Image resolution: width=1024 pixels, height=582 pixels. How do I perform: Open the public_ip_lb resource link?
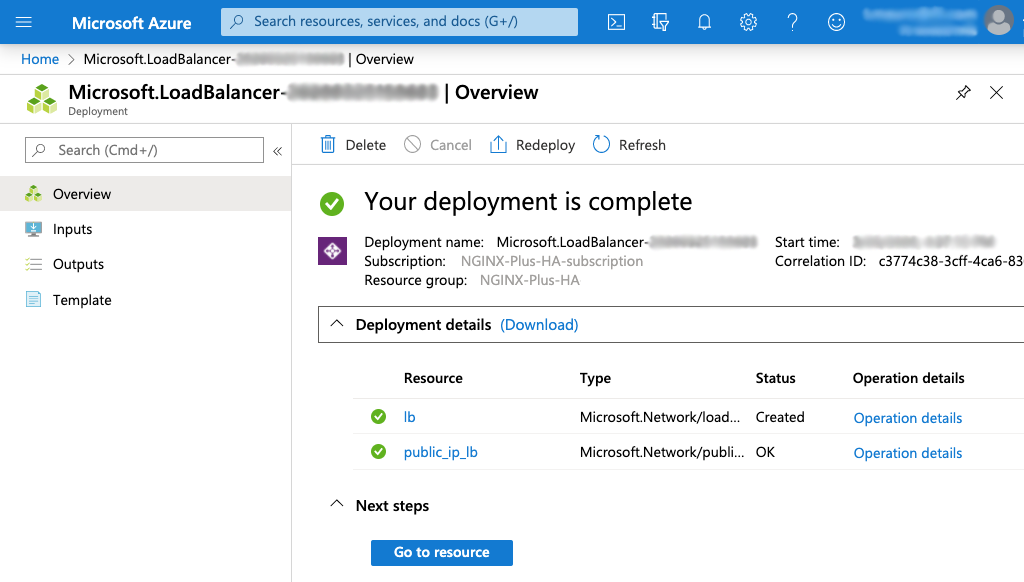click(440, 452)
